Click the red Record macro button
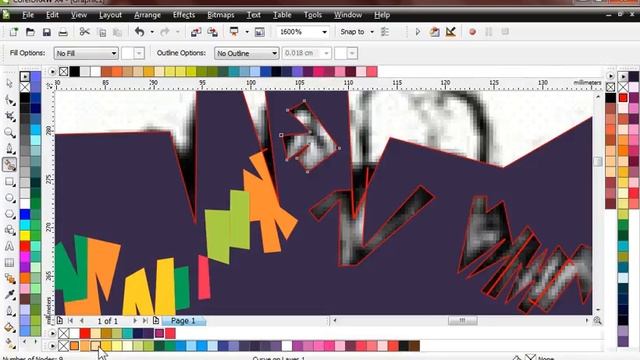The height and width of the screenshot is (360, 640). pyautogui.click(x=472, y=32)
